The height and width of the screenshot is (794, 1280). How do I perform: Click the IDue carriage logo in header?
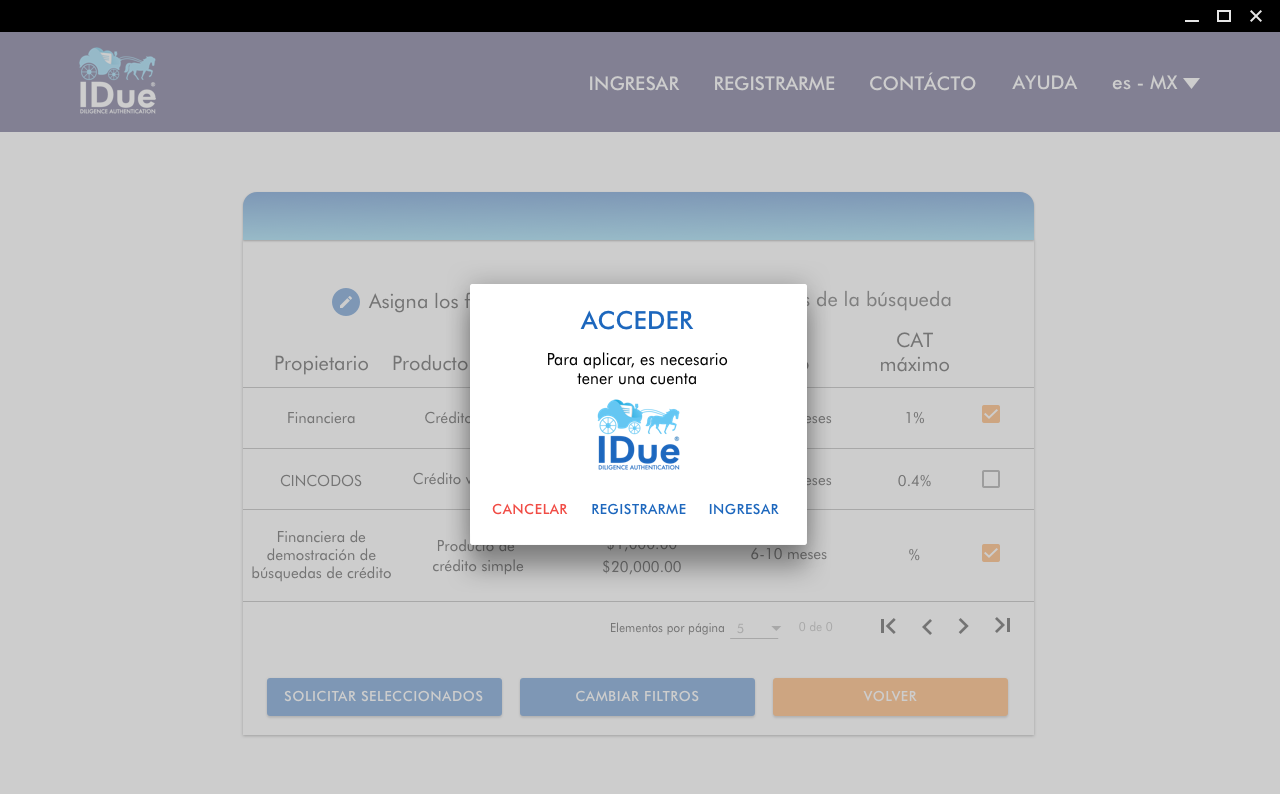pyautogui.click(x=118, y=81)
